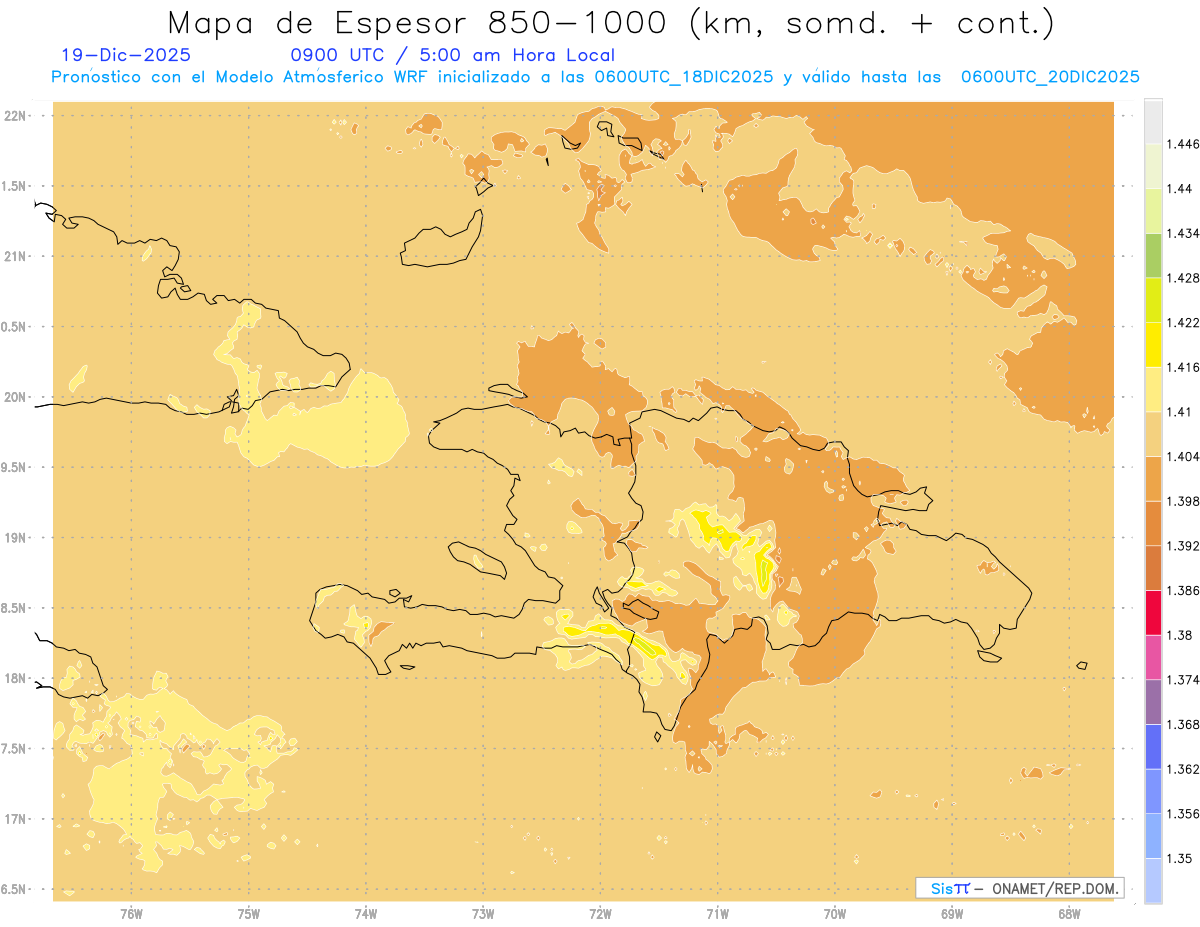Click the 1.374 colorbar value
Image resolution: width=1200 pixels, height=927 pixels.
[x=1183, y=680]
